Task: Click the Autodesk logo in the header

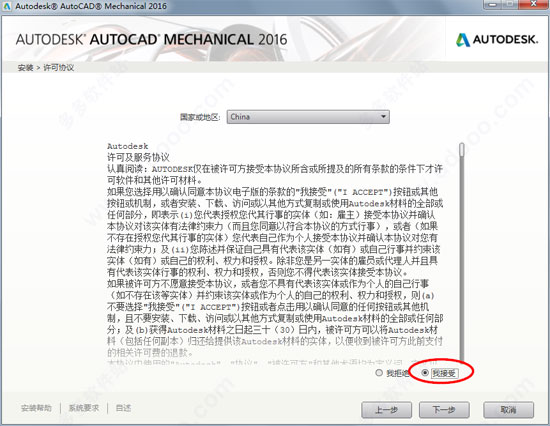Action: tap(497, 40)
